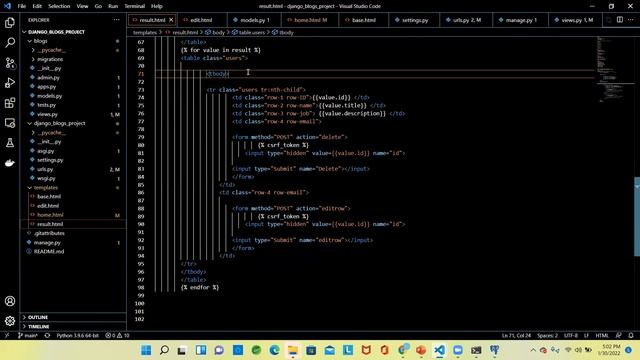Open File Explorer from the taskbar
The width and height of the screenshot is (640, 360).
pyautogui.click(x=293, y=350)
